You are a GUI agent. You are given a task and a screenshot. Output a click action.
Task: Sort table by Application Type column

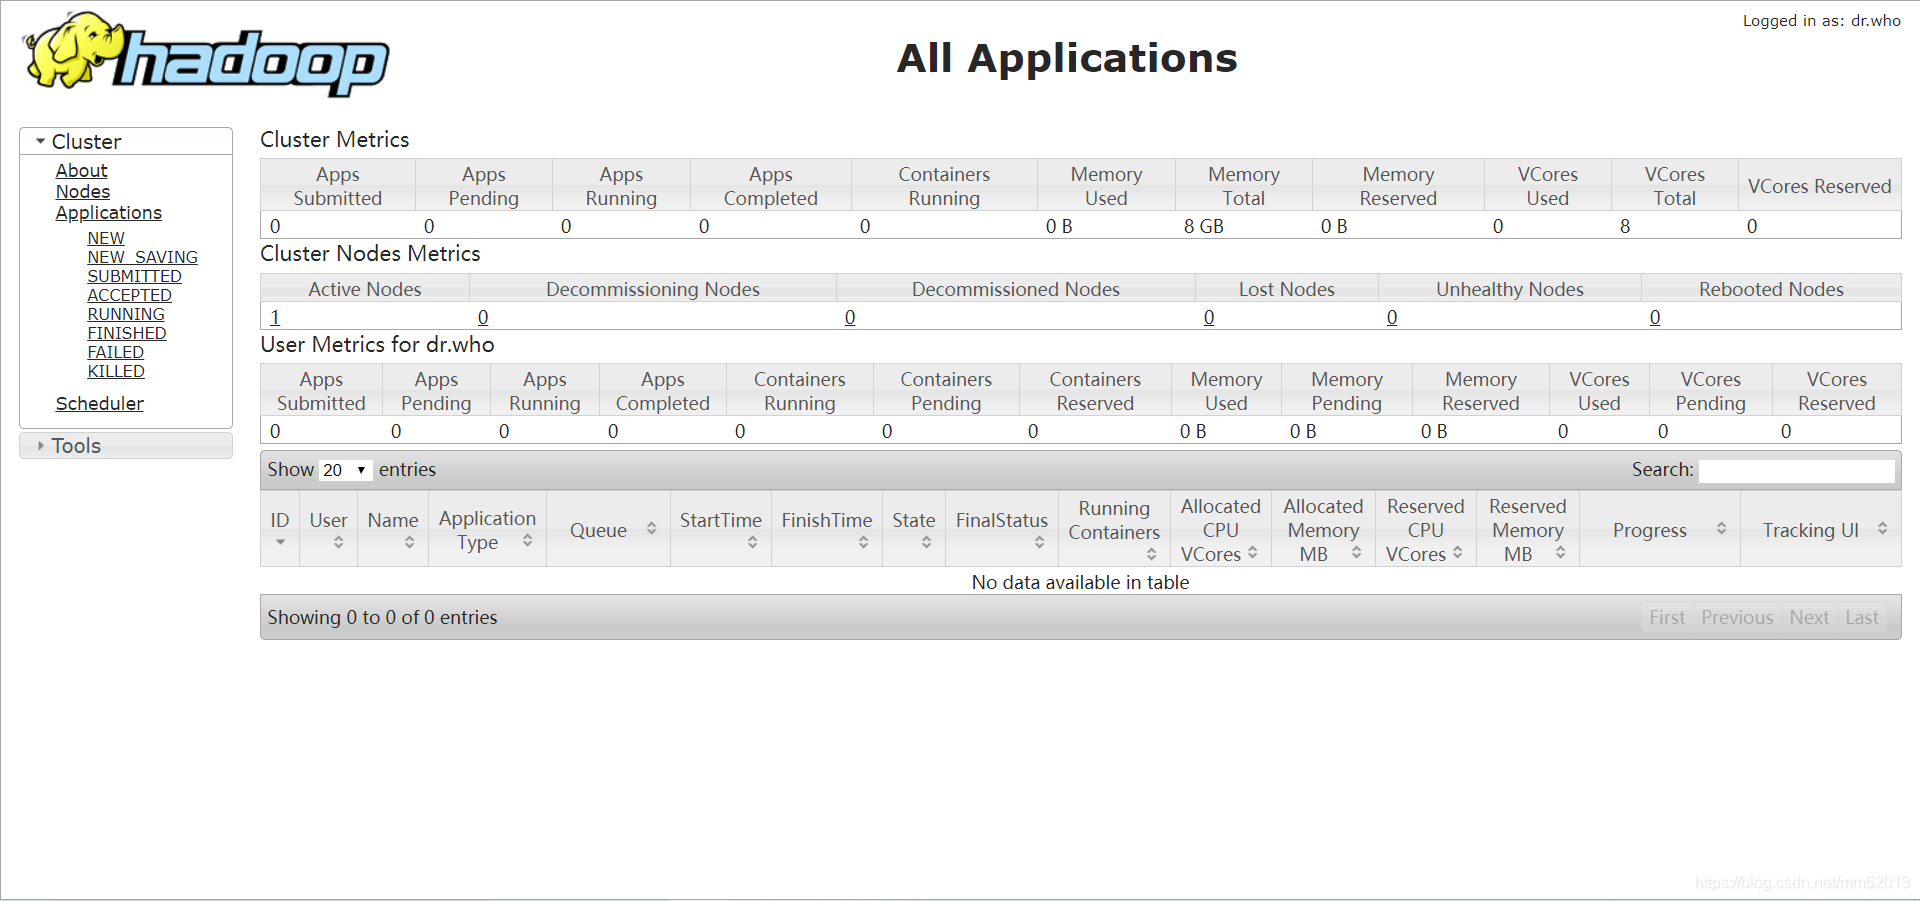click(487, 529)
